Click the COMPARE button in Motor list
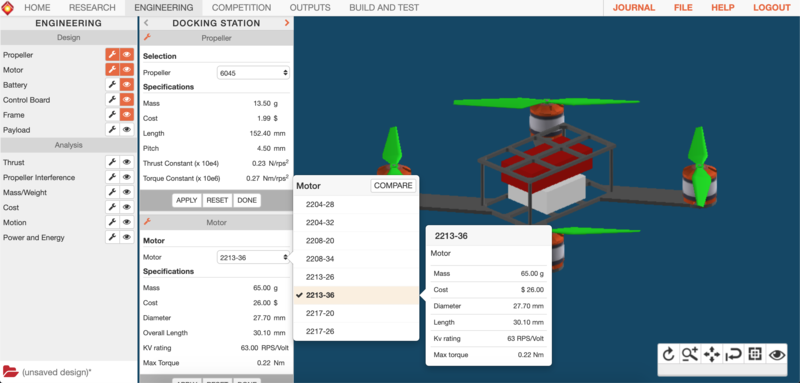800x383 pixels. coord(393,186)
